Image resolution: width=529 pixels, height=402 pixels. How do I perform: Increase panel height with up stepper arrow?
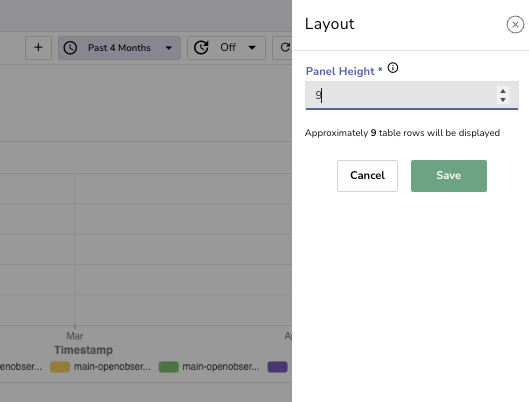[x=503, y=91]
